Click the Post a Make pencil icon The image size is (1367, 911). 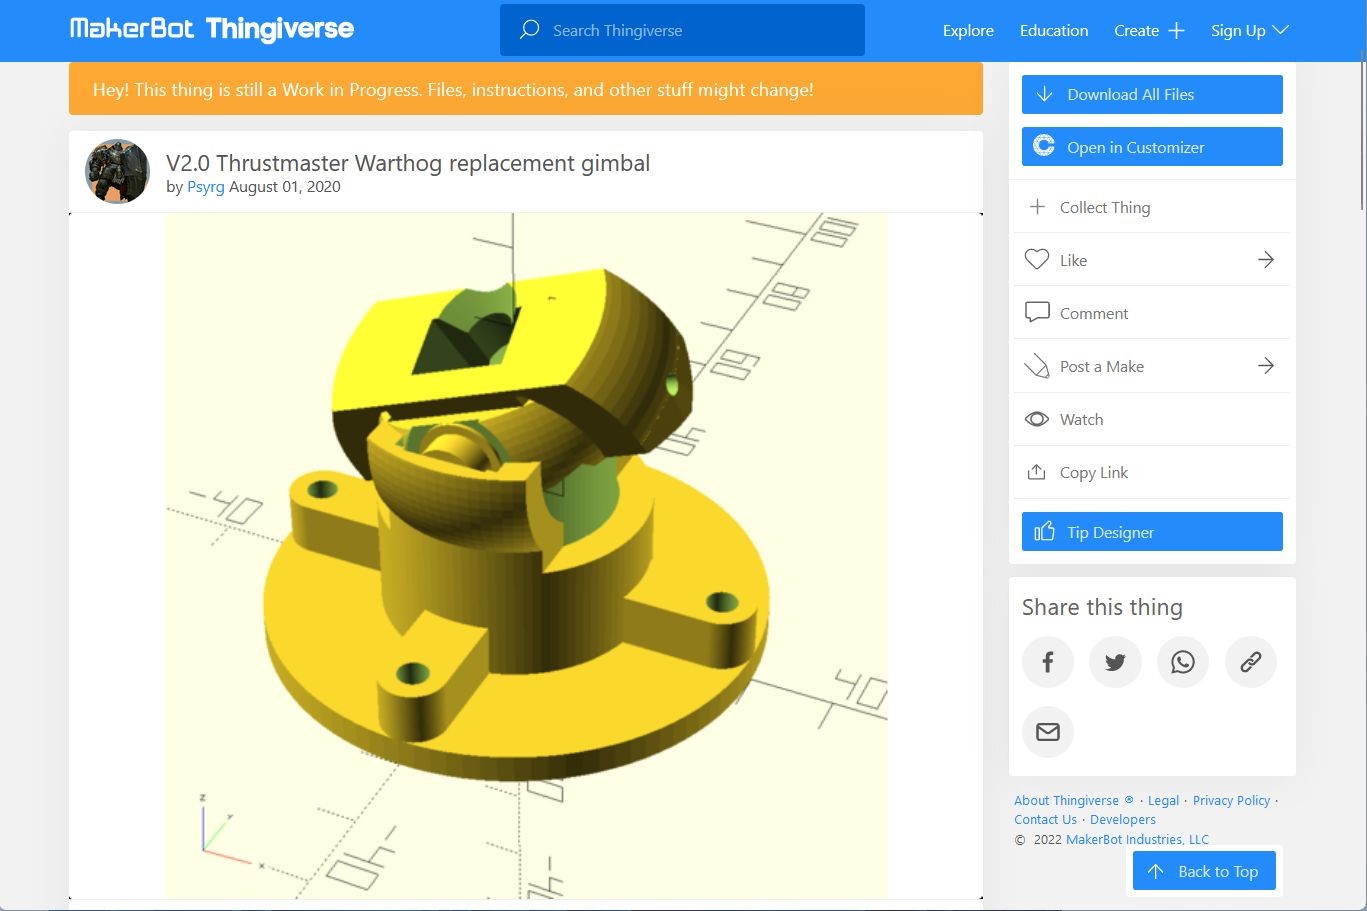click(x=1037, y=366)
